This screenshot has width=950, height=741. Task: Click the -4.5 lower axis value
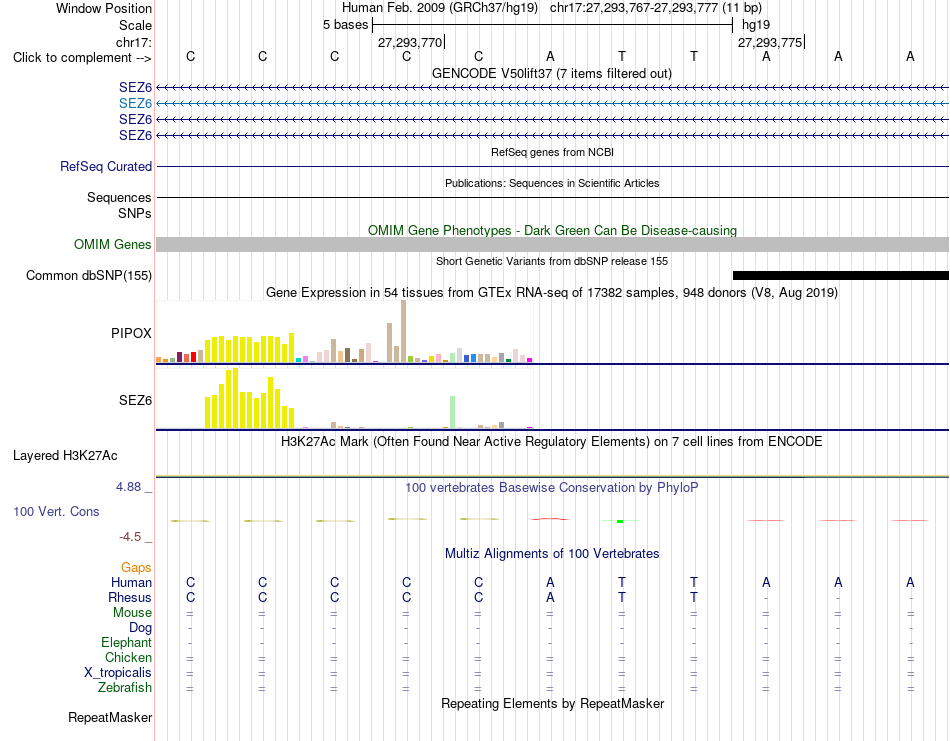pyautogui.click(x=130, y=537)
